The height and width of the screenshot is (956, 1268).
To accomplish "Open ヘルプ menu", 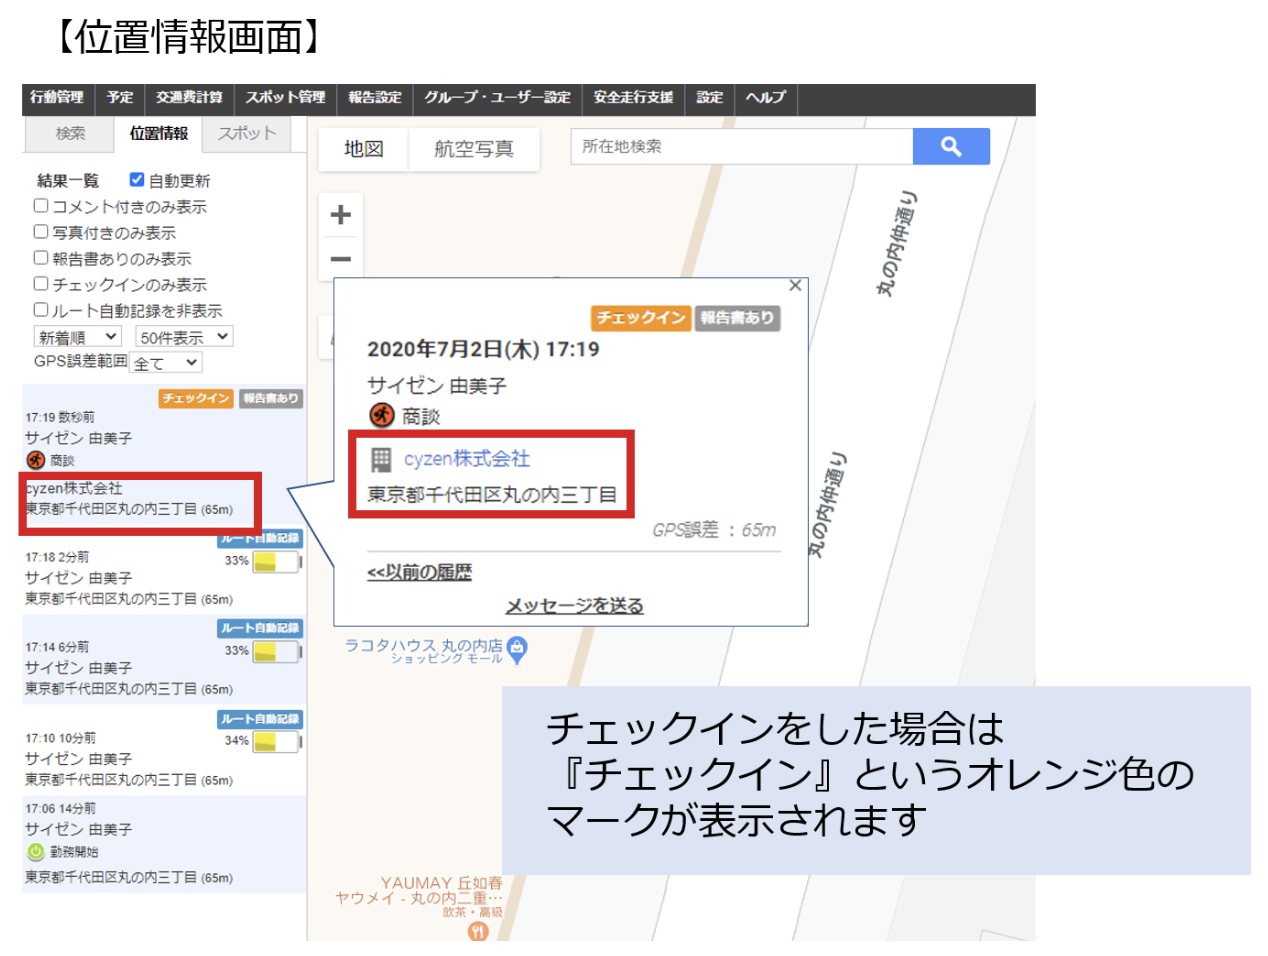I will pyautogui.click(x=766, y=98).
